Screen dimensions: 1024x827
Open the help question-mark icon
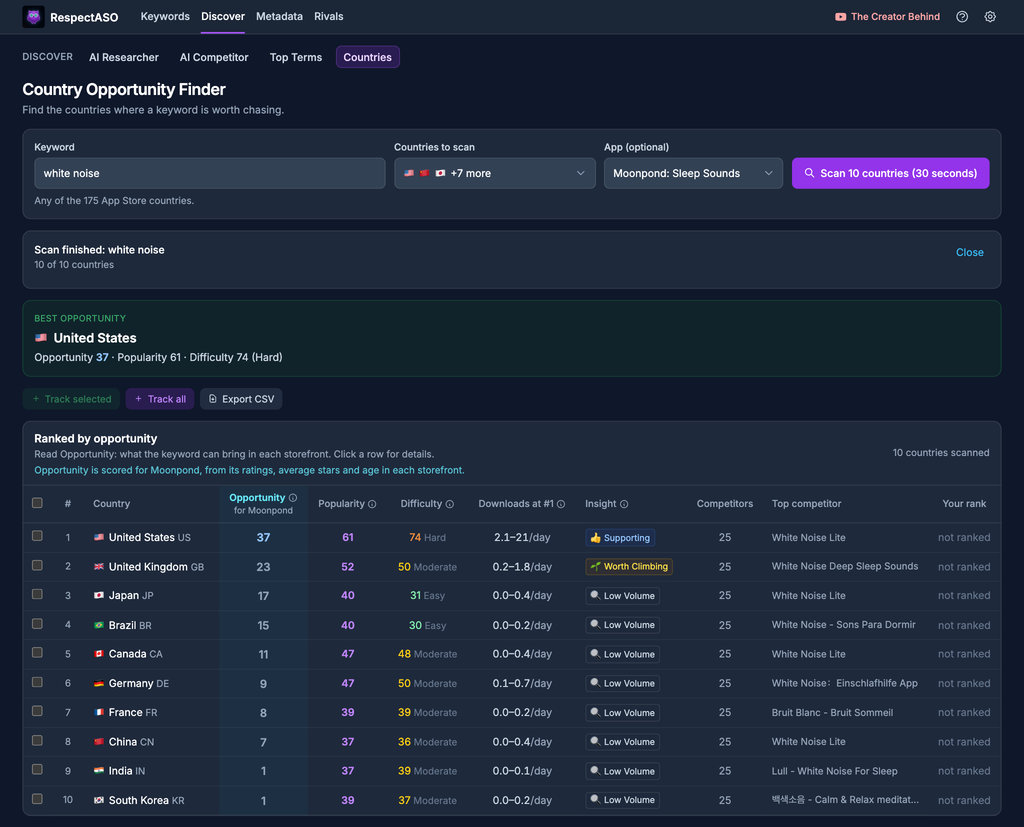coord(962,17)
